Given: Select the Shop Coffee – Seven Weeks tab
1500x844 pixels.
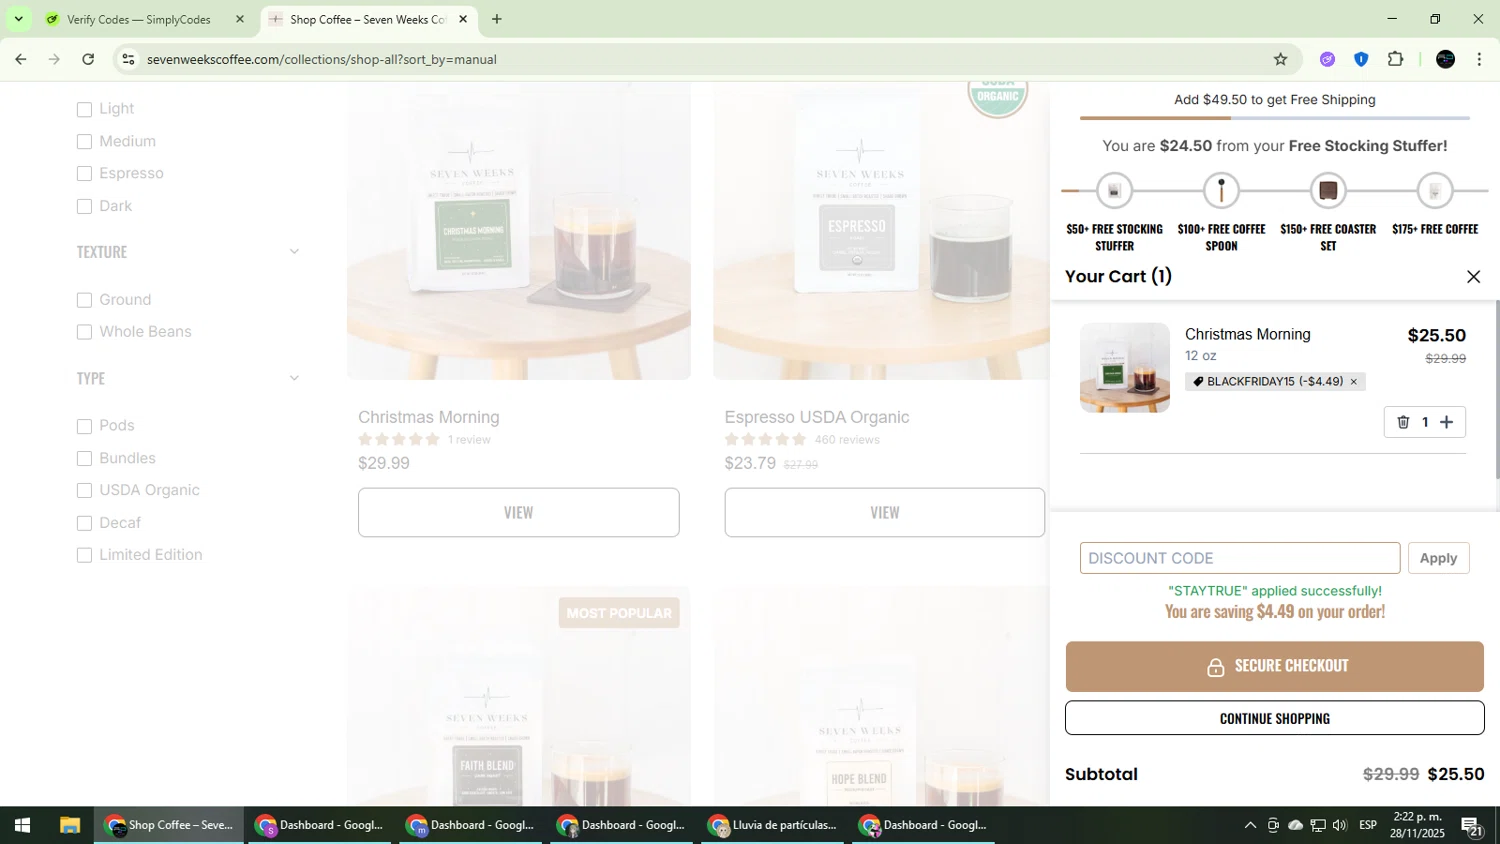Looking at the screenshot, I should pos(367,19).
